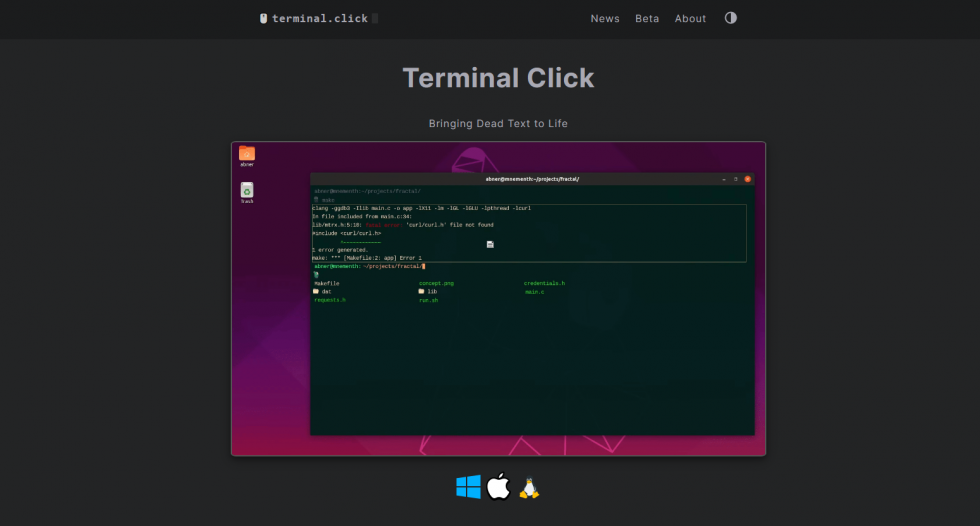Screen dimensions: 980x526
Task: Click the small file icon inside the make output
Action: point(490,244)
